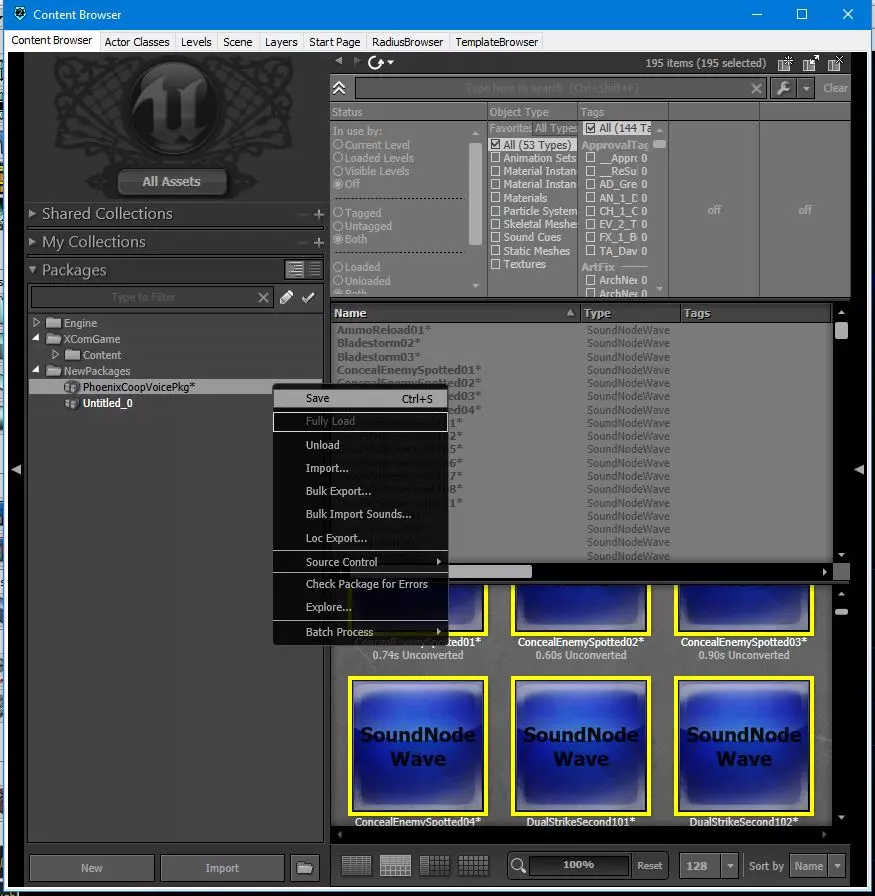This screenshot has width=875, height=896.
Task: Check the Textures object type filter
Action: [x=496, y=265]
